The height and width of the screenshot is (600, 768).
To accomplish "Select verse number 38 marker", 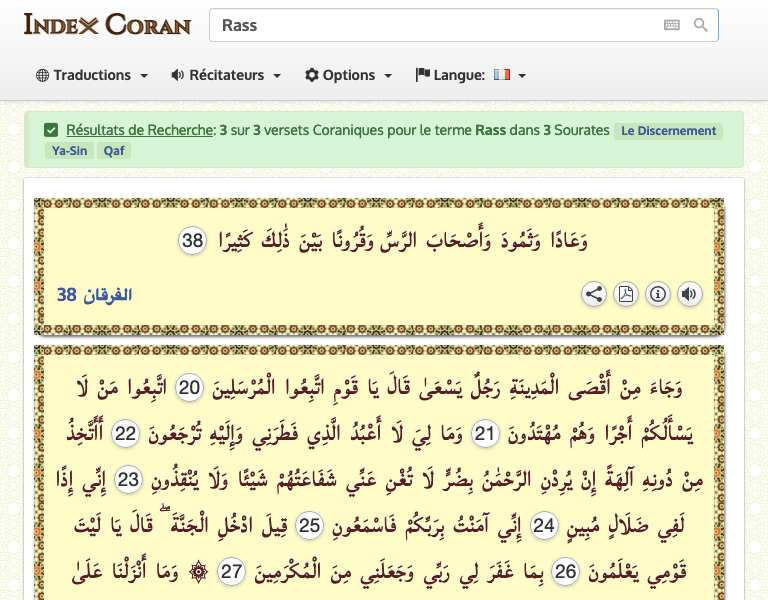I will [193, 240].
